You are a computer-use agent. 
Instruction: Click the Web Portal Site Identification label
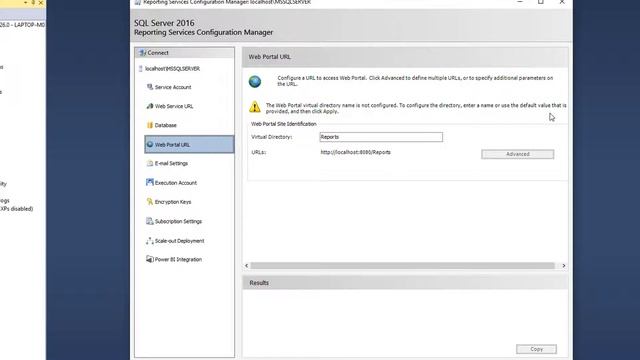coord(284,124)
